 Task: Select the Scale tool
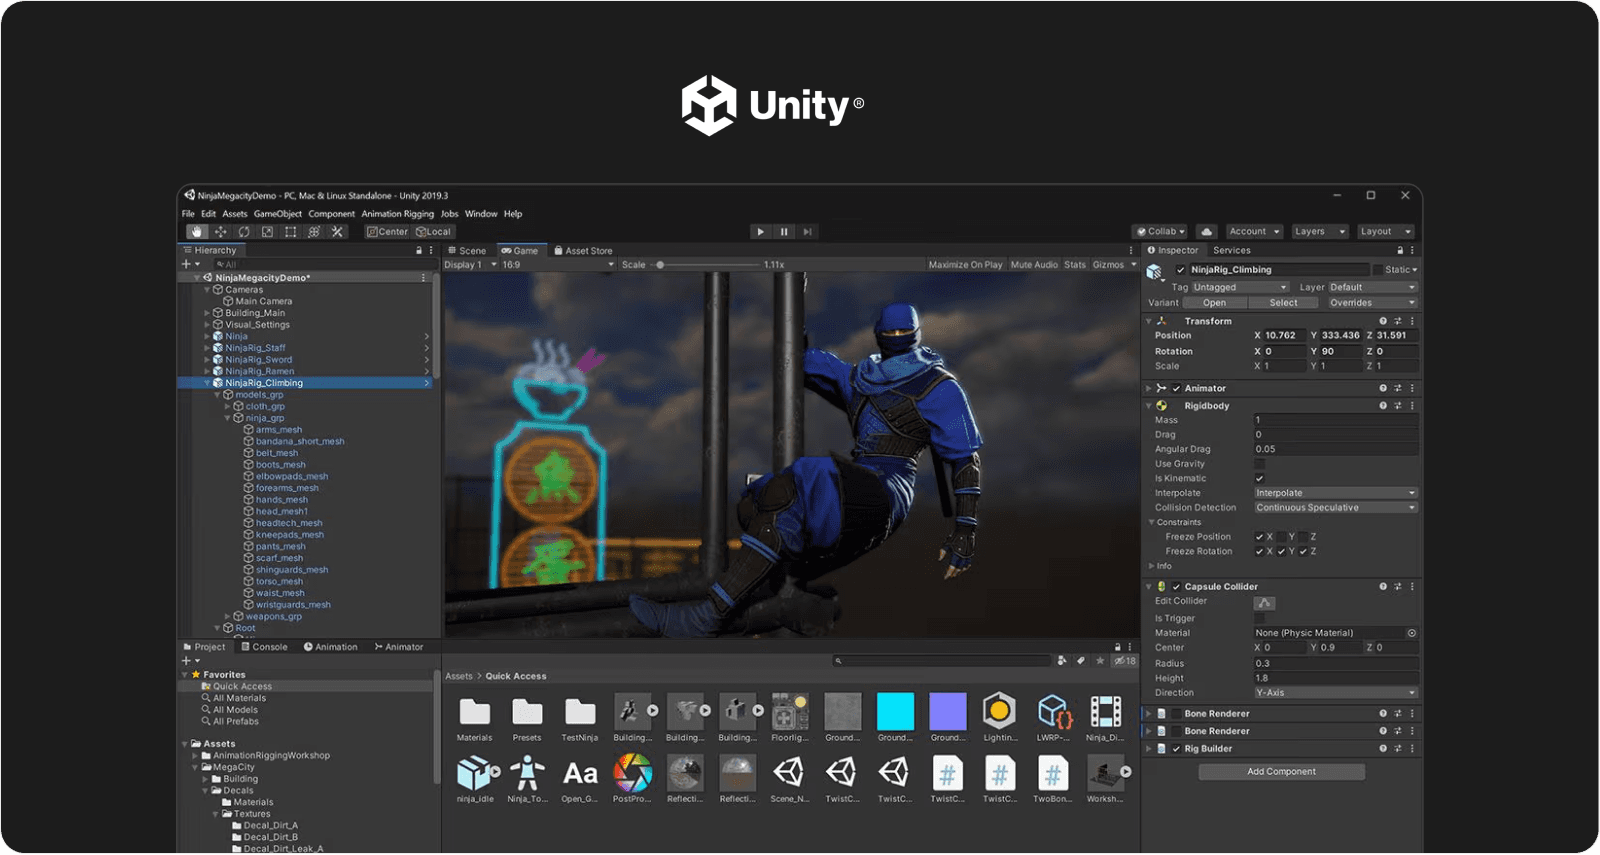[x=267, y=232]
